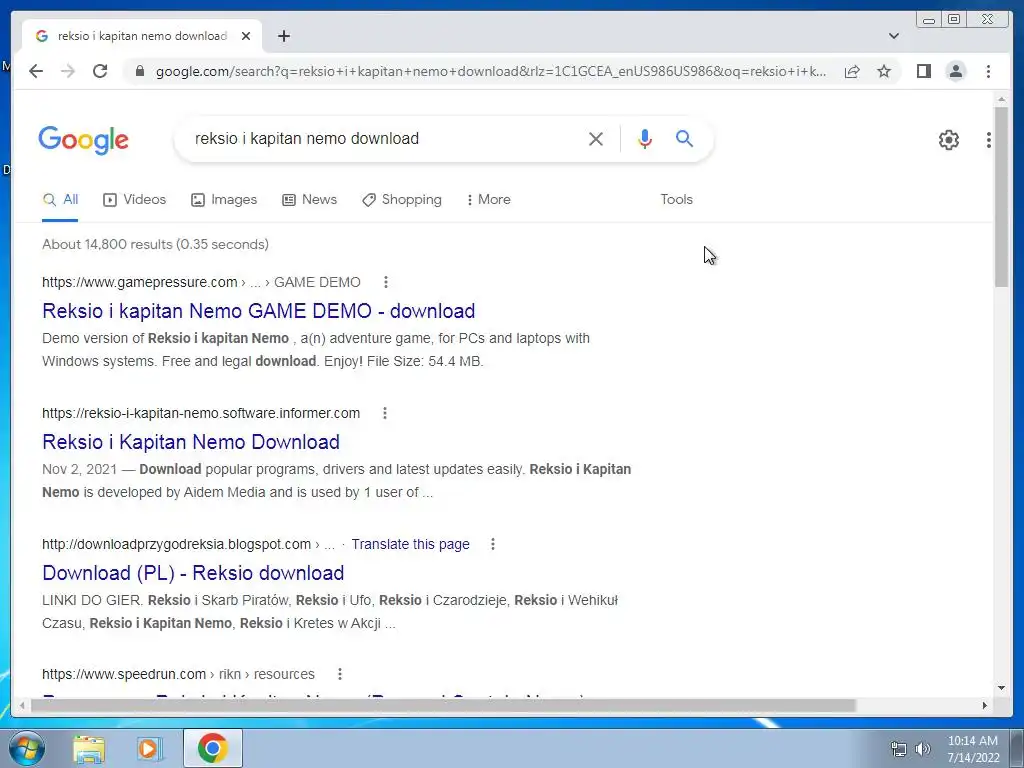Go to the Google logo homepage
This screenshot has height=768, width=1024.
coord(84,140)
